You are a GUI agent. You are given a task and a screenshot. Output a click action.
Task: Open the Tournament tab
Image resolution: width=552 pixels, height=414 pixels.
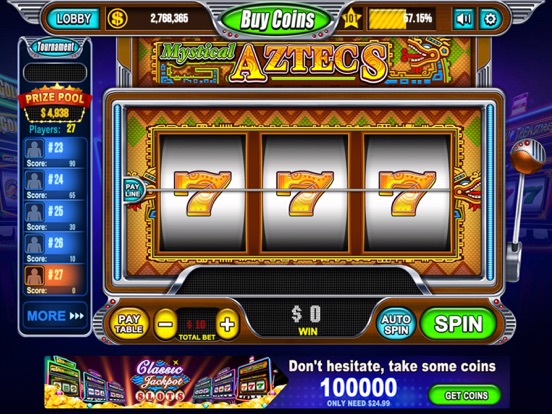[56, 47]
